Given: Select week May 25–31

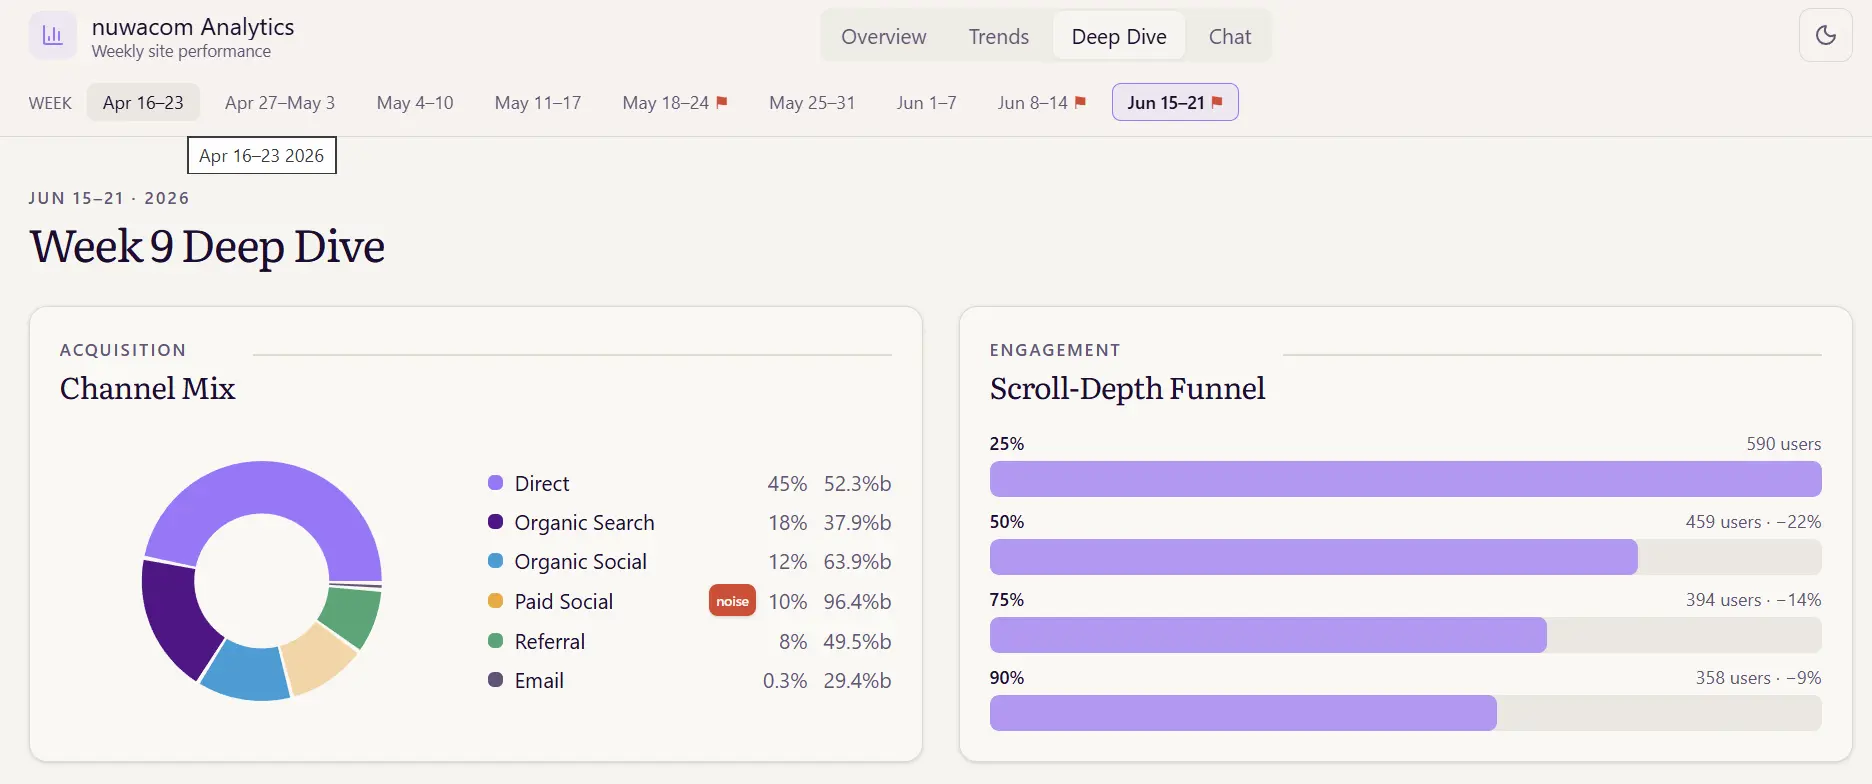Looking at the screenshot, I should (x=812, y=103).
